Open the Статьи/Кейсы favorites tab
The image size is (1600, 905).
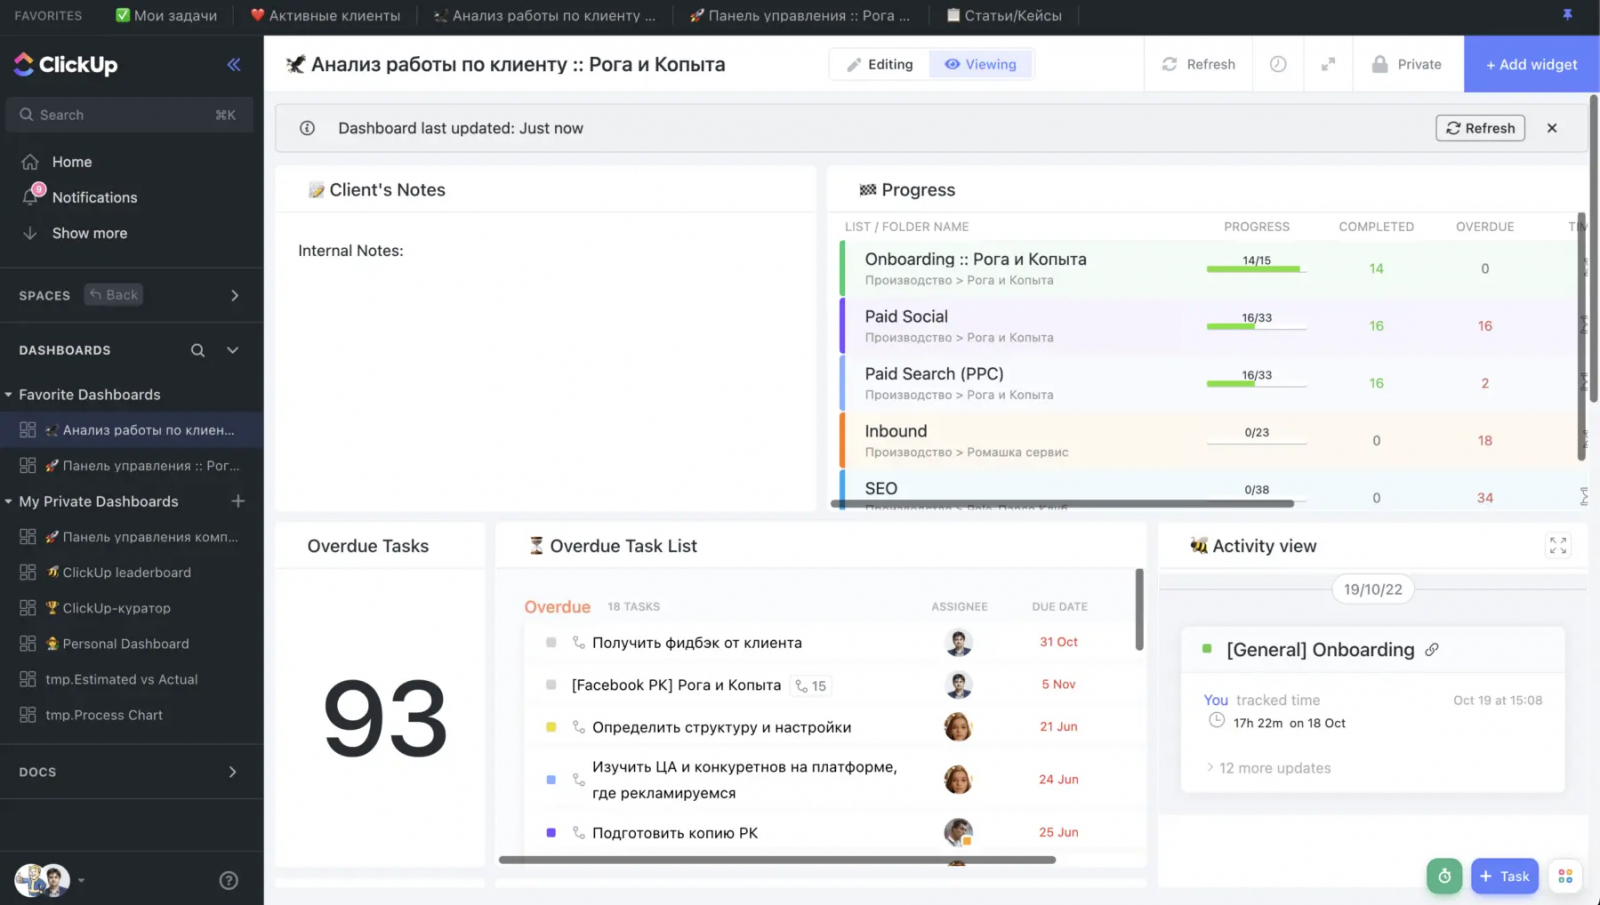pyautogui.click(x=1004, y=15)
